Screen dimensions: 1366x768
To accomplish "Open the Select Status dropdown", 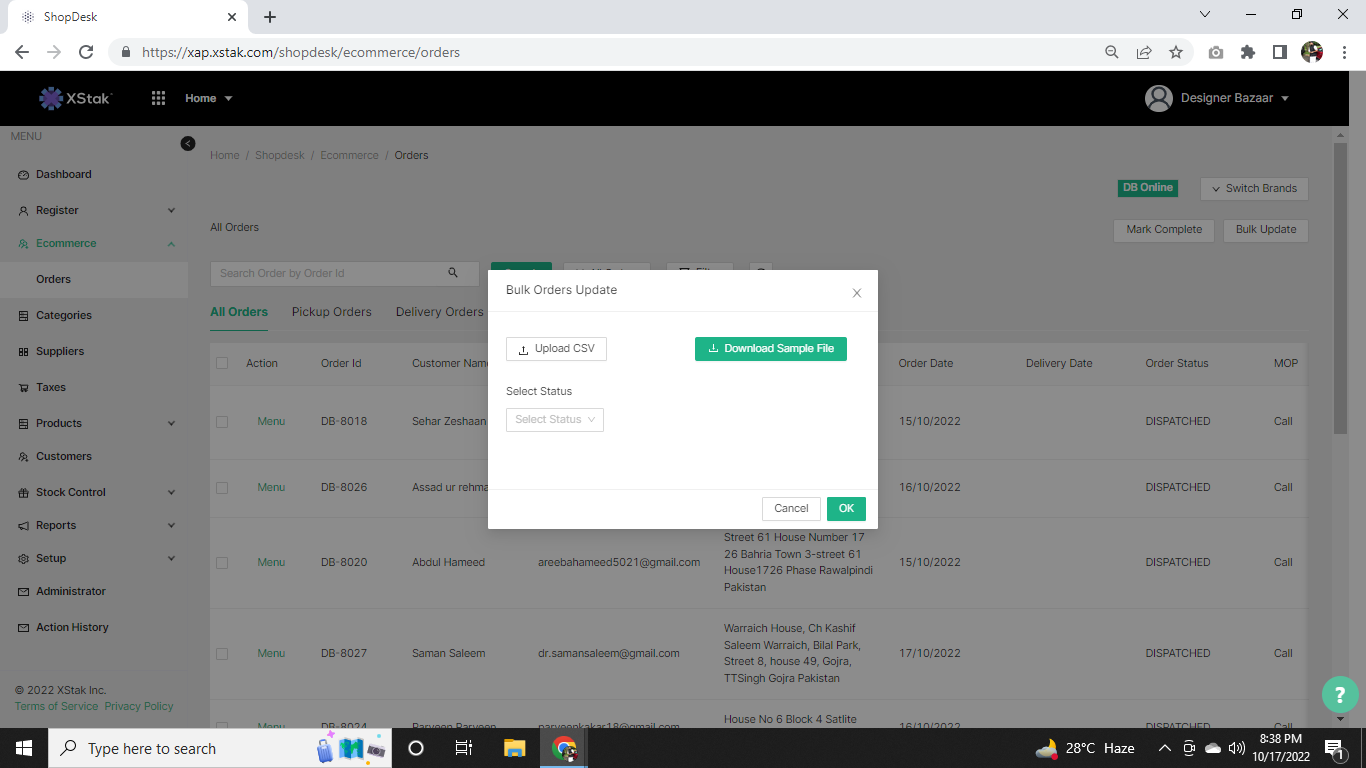I will click(555, 420).
